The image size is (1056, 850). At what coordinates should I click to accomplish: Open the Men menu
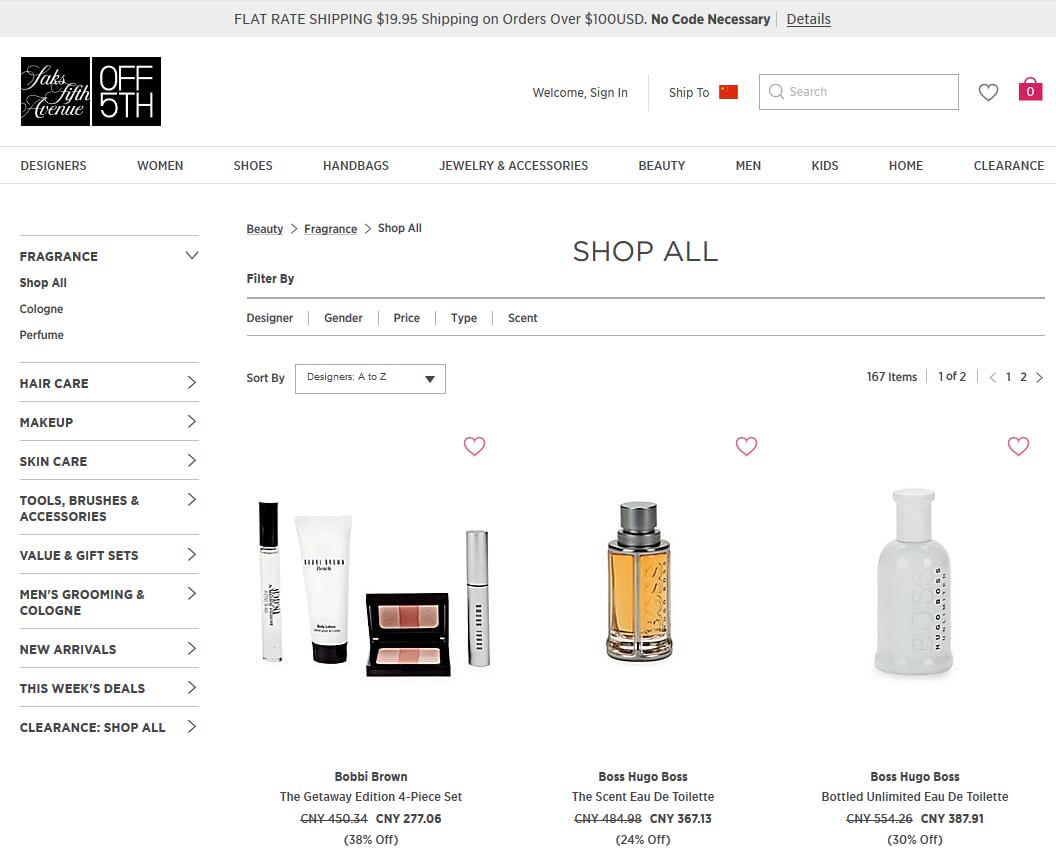point(748,166)
